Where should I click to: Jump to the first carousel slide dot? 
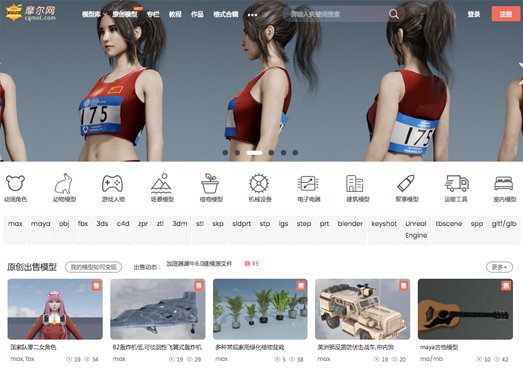[x=225, y=152]
